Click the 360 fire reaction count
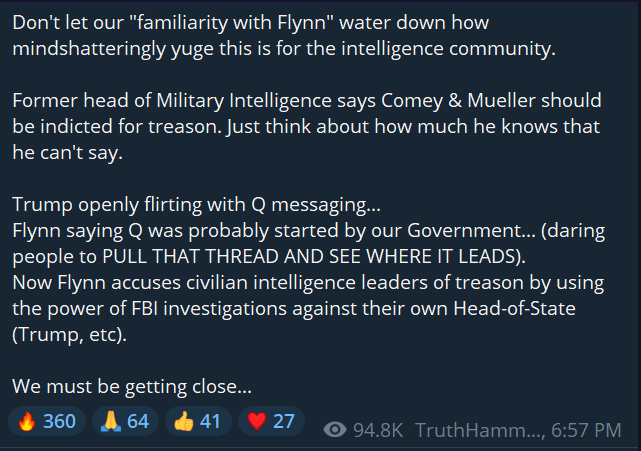The image size is (641, 451). coord(59,421)
